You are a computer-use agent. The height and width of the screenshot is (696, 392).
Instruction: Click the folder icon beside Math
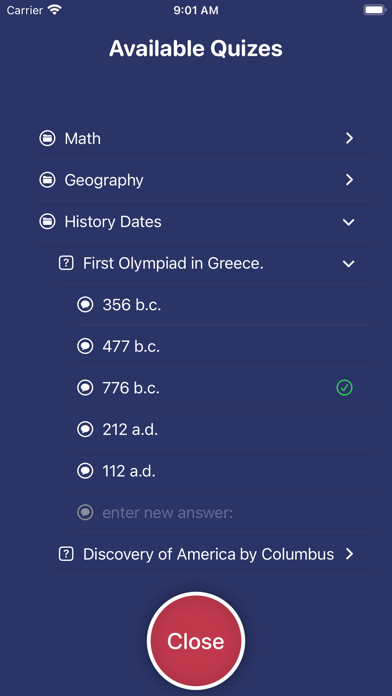tap(47, 138)
